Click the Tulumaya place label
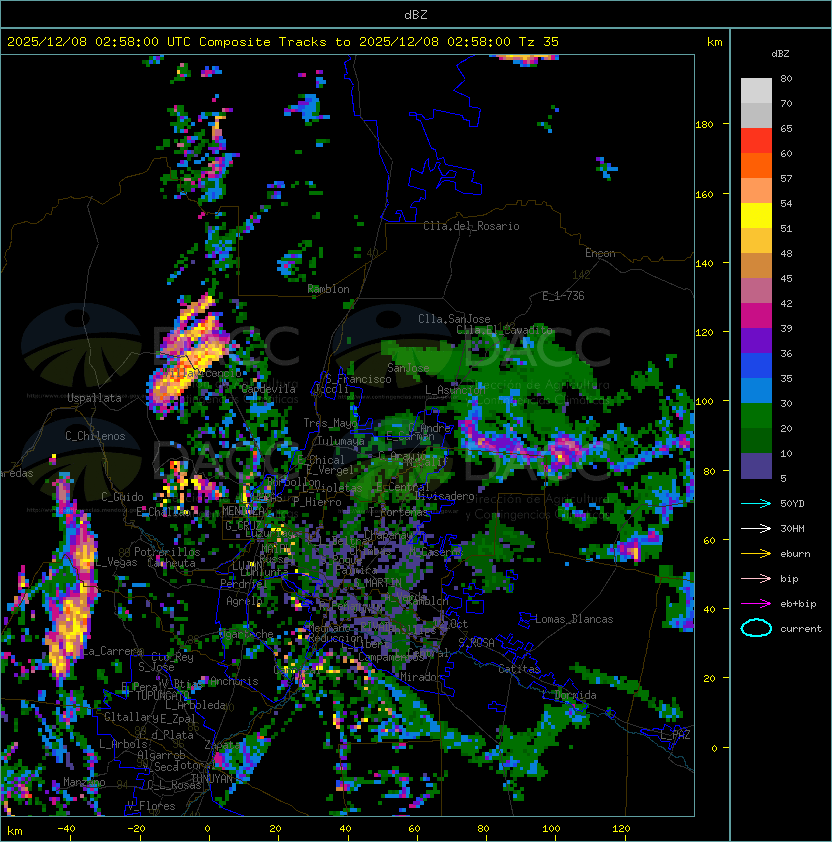 341,441
